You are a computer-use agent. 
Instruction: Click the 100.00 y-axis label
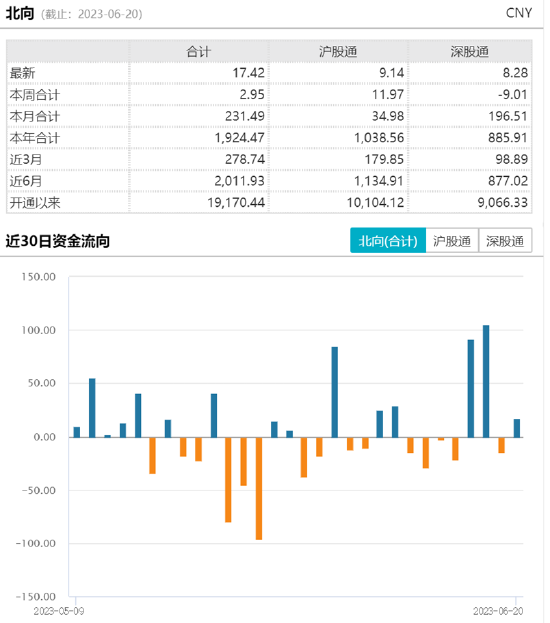[39, 330]
